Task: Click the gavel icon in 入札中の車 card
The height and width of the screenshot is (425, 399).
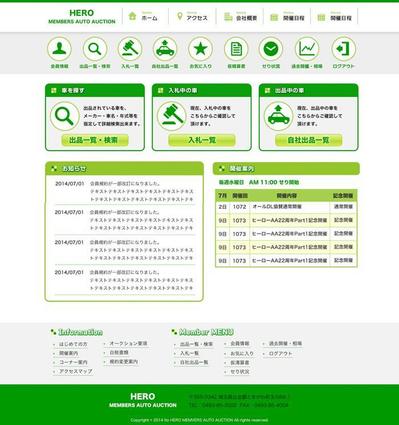Action: coord(171,116)
